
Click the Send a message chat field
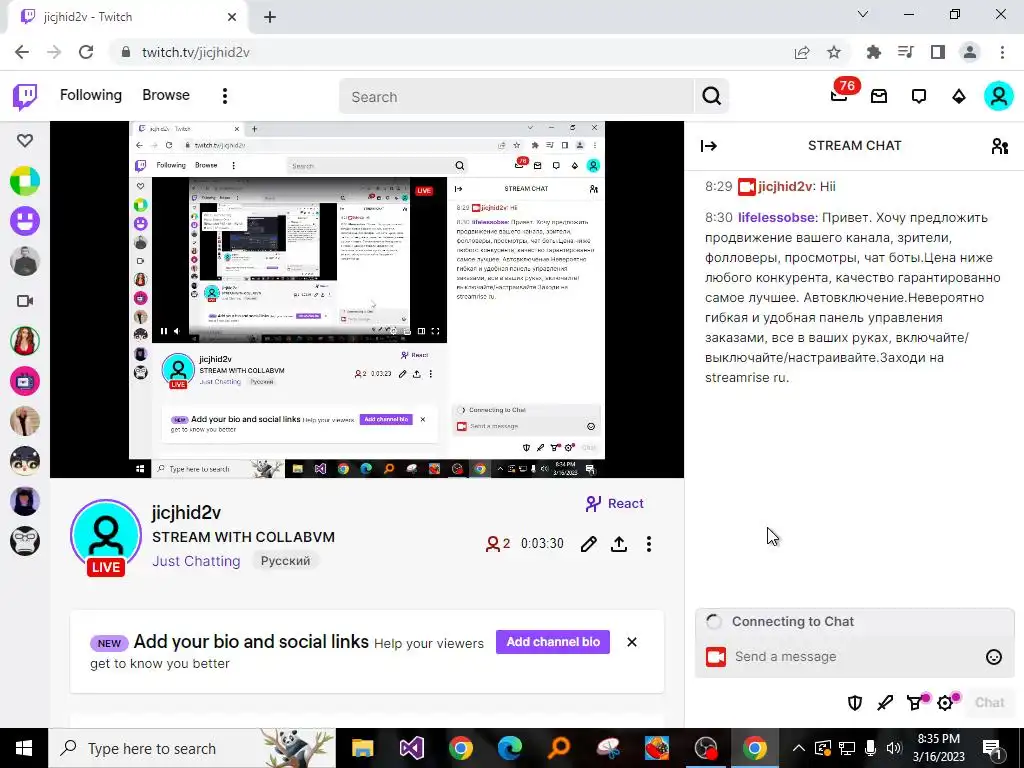click(856, 656)
